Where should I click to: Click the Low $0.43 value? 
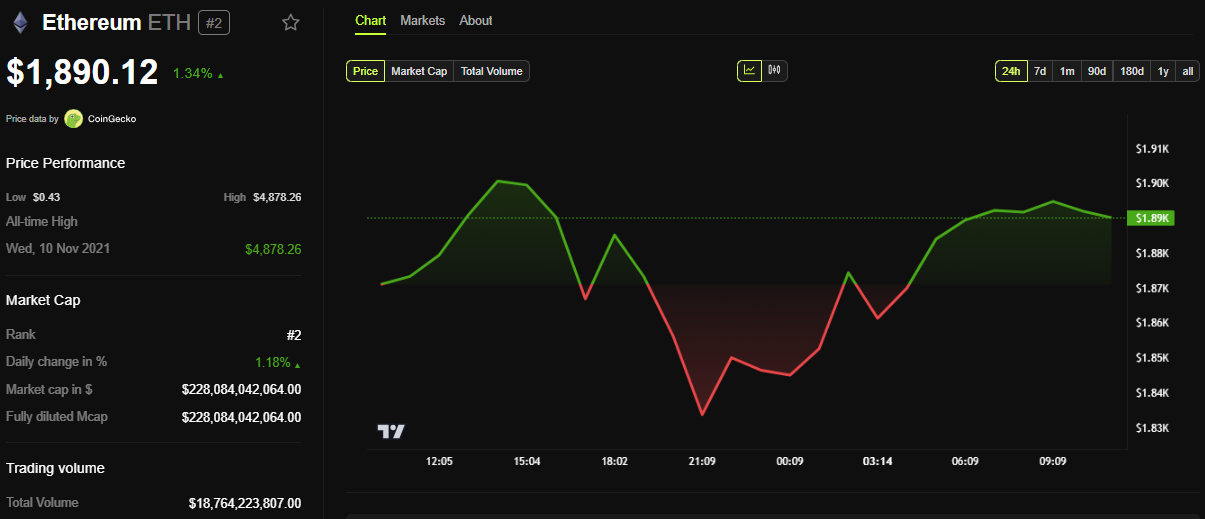pos(46,197)
